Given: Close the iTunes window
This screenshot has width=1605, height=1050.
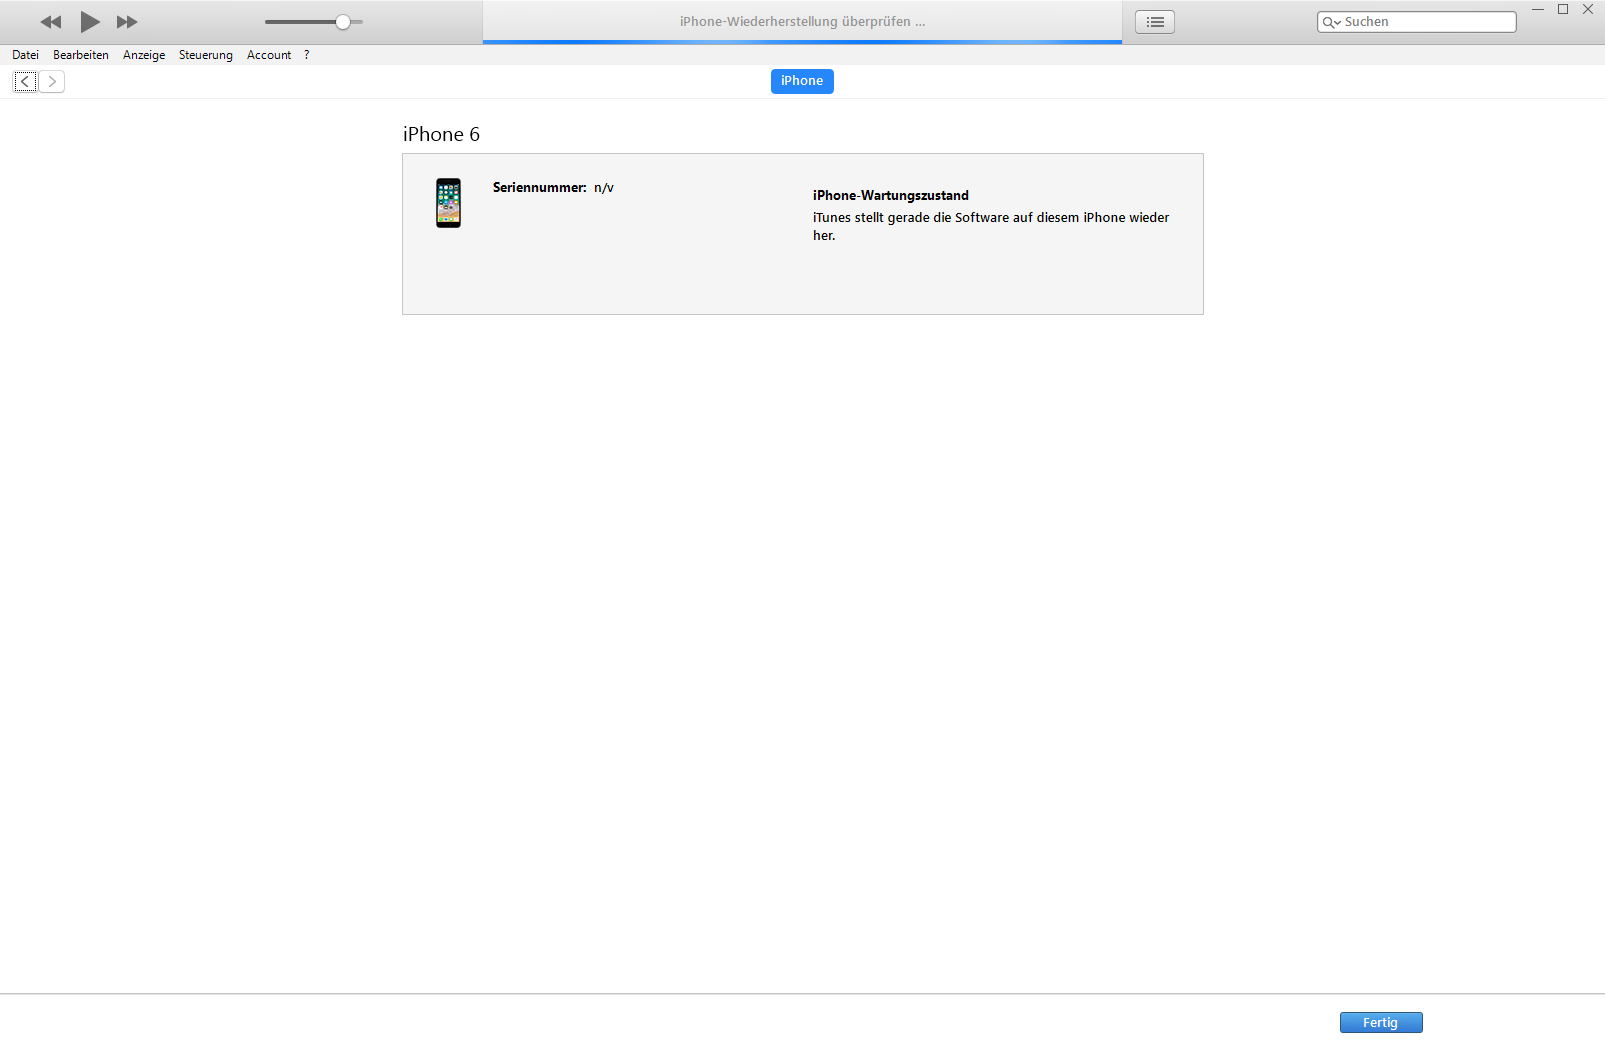Looking at the screenshot, I should [x=1588, y=10].
